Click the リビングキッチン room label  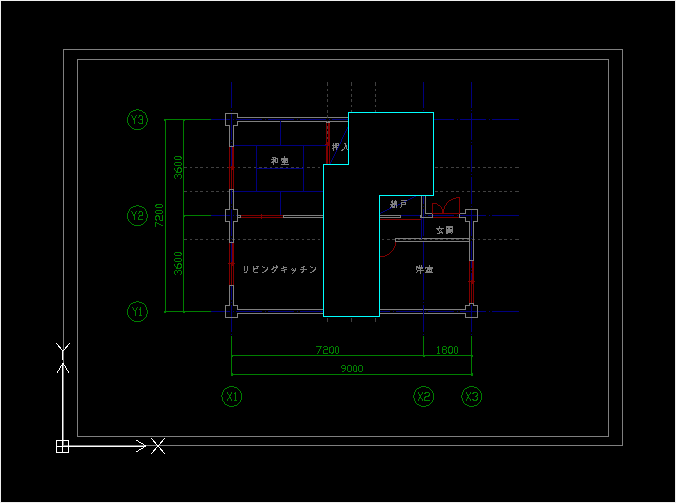click(280, 269)
